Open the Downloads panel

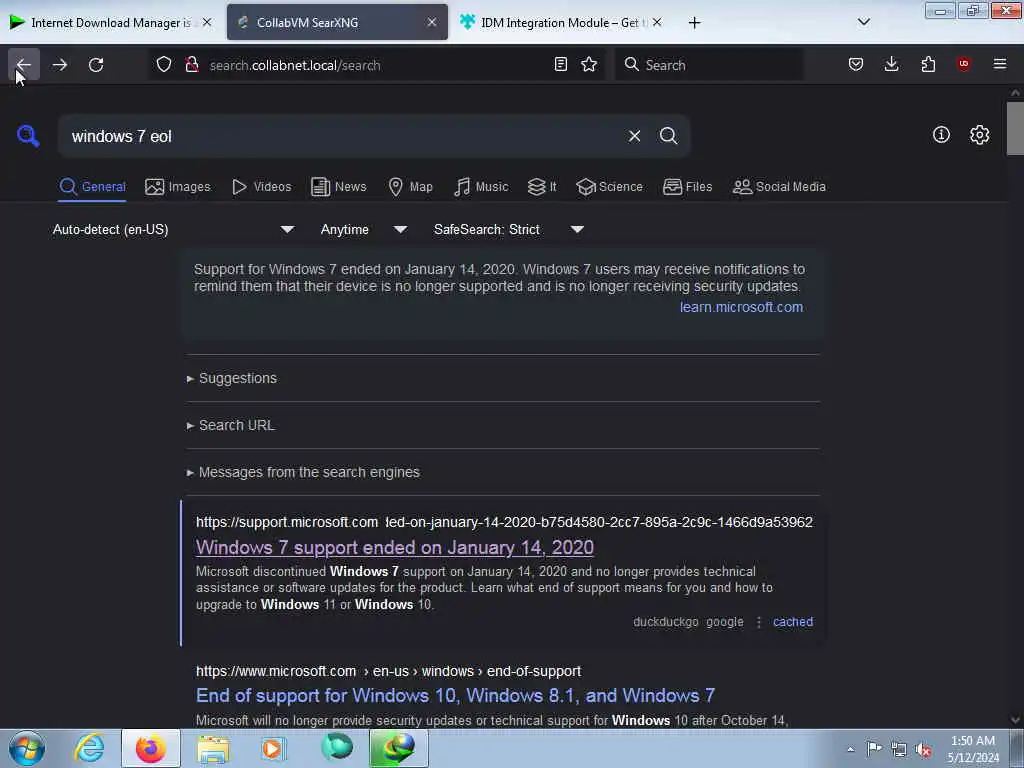891,65
